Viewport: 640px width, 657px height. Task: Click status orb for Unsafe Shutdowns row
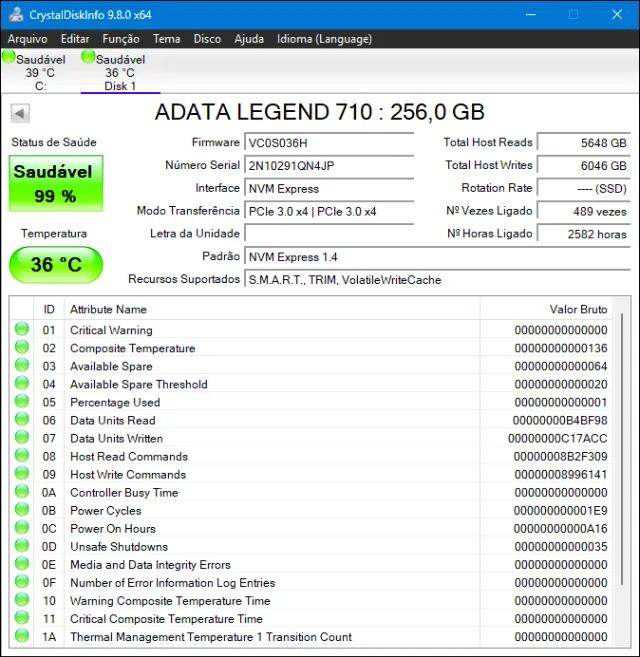22,546
